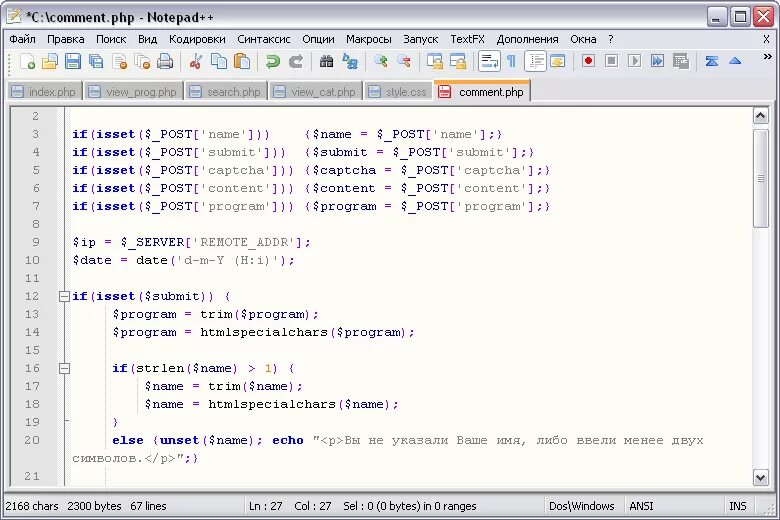Image resolution: width=780 pixels, height=520 pixels.
Task: Click the Close All documents icon
Action: tap(142, 61)
